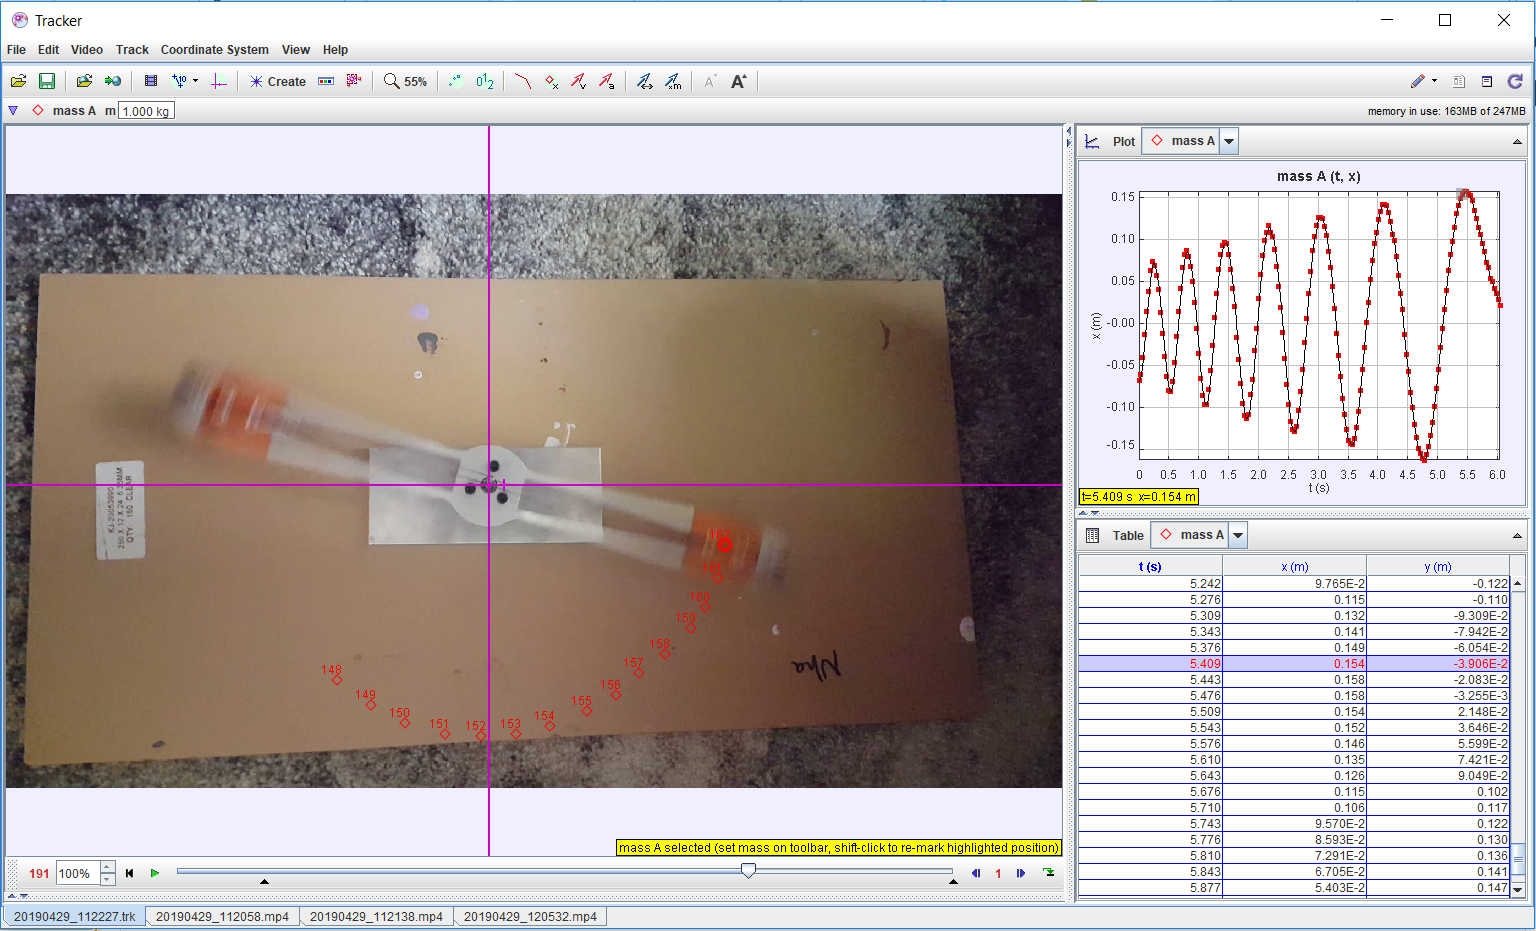This screenshot has height=931, width=1536.
Task: Click the mass 1.000 kg field
Action: point(146,111)
